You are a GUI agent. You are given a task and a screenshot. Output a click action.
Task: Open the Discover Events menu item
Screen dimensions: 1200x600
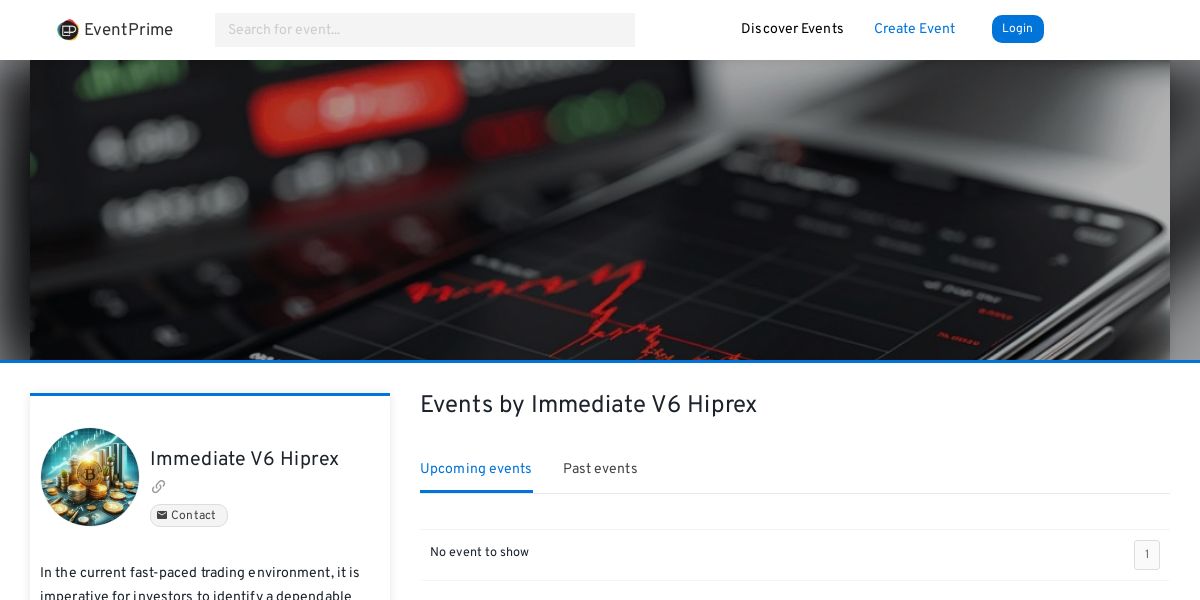(792, 29)
